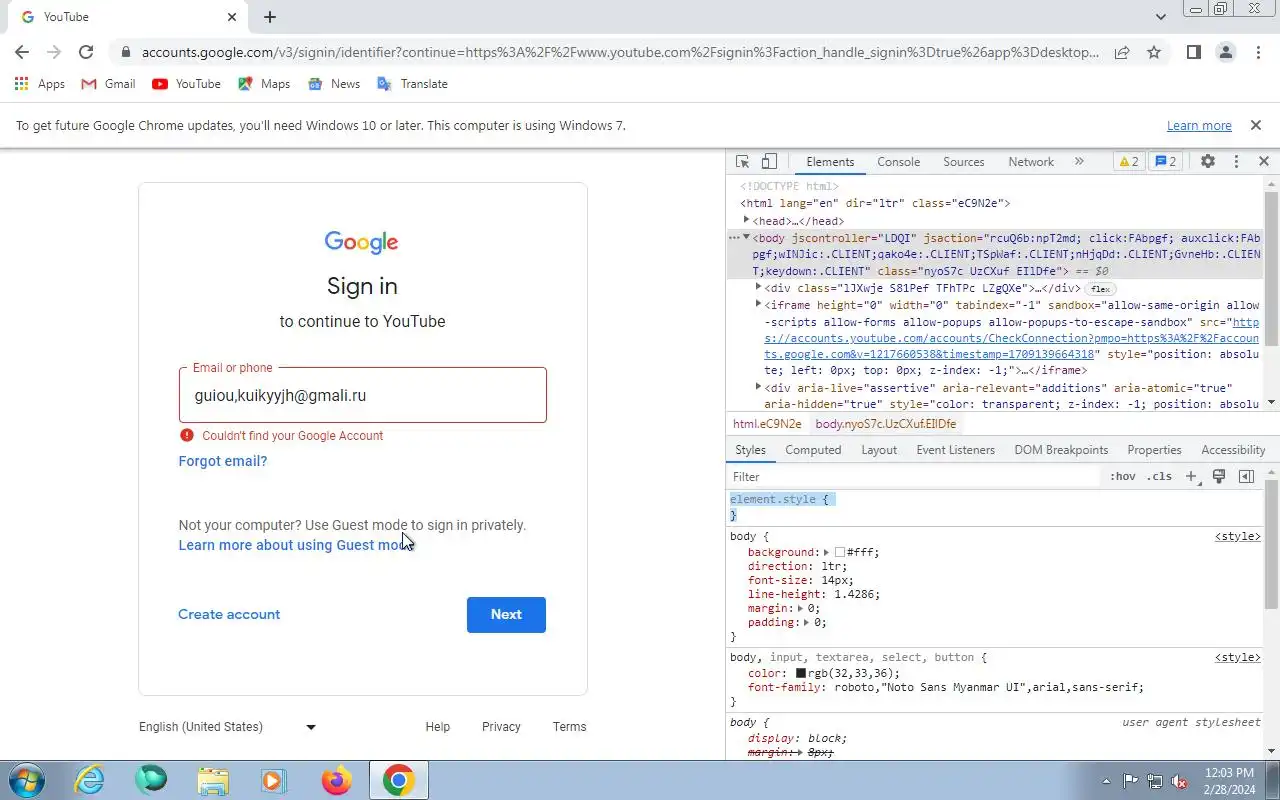
Task: Open the Chrome profile avatar
Action: pyautogui.click(x=1226, y=53)
